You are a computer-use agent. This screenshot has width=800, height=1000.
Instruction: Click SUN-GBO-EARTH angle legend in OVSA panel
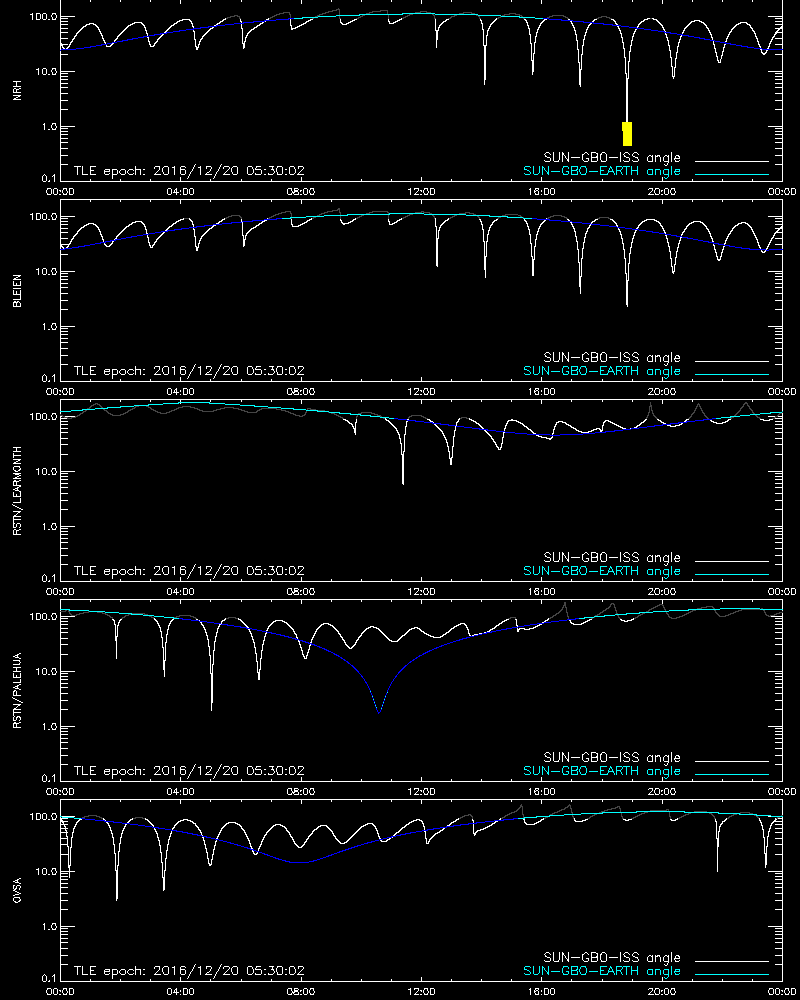(602, 971)
